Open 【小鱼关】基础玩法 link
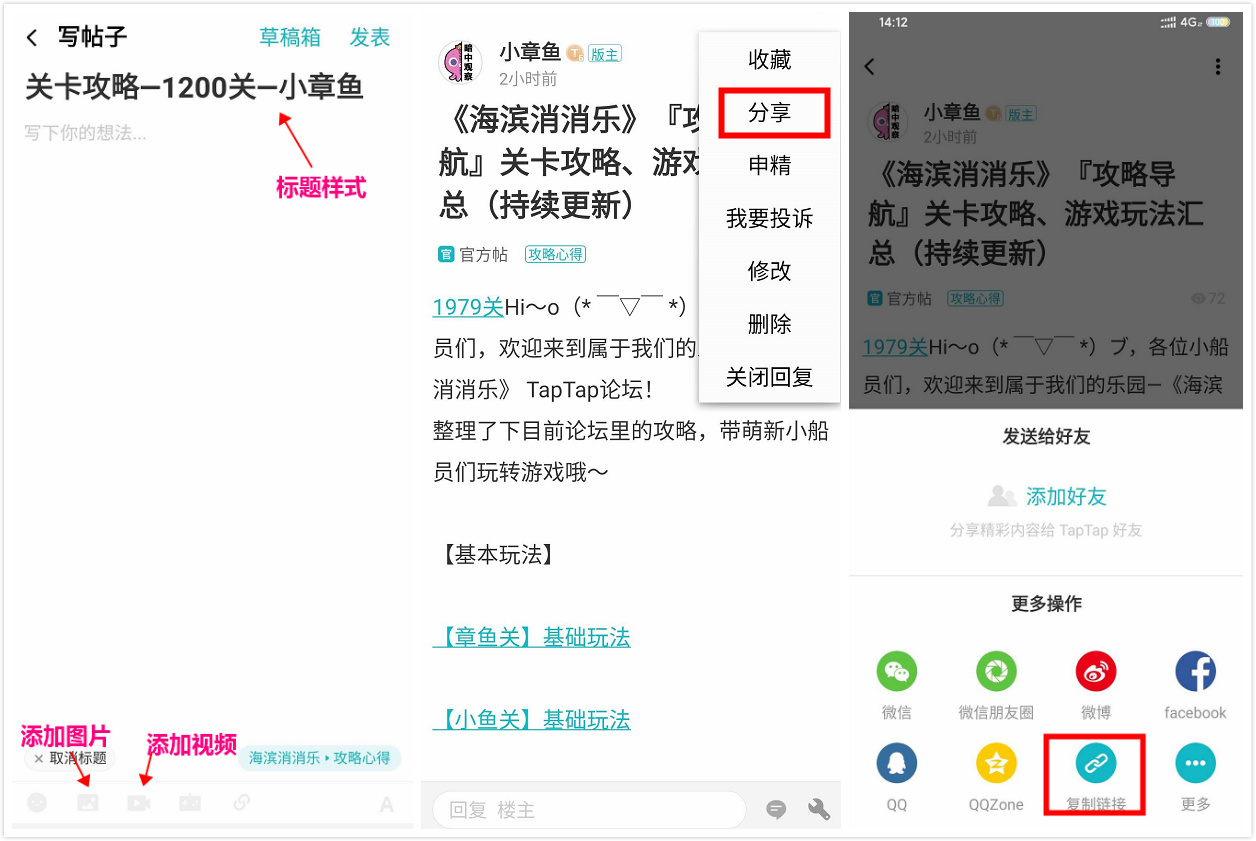 (532, 720)
